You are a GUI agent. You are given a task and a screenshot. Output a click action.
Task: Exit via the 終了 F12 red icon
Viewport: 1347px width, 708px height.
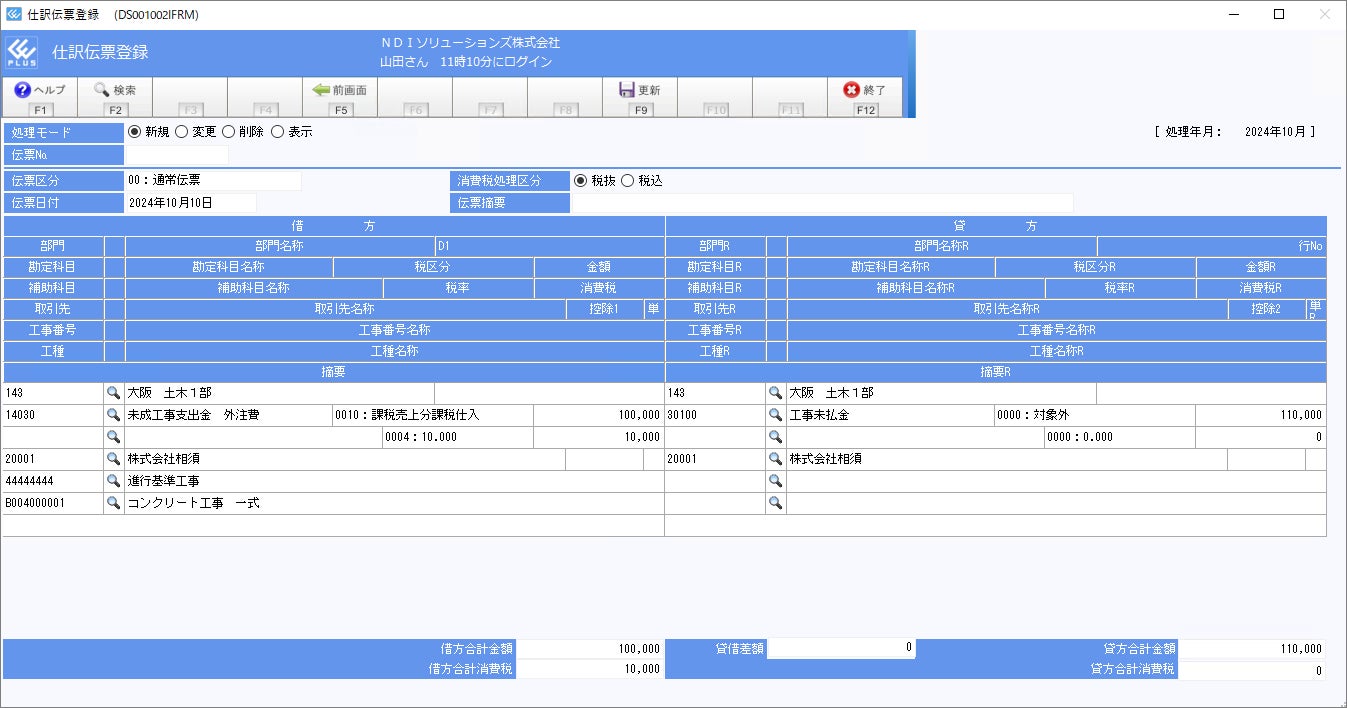[851, 90]
